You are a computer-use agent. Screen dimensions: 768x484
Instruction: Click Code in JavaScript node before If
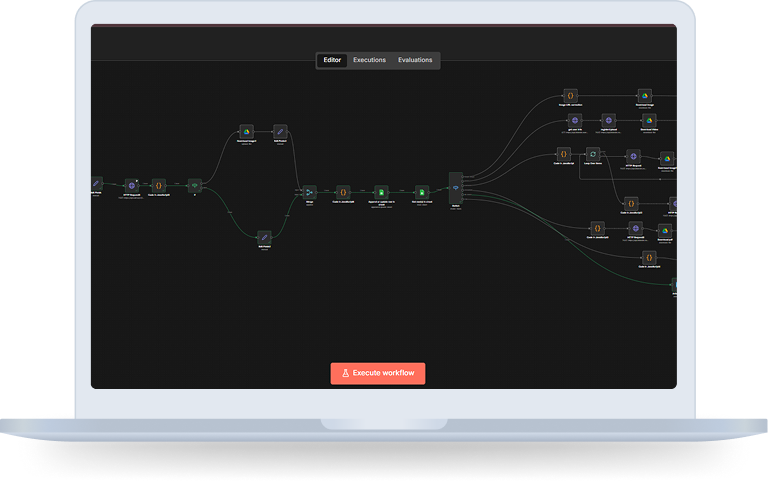point(158,185)
